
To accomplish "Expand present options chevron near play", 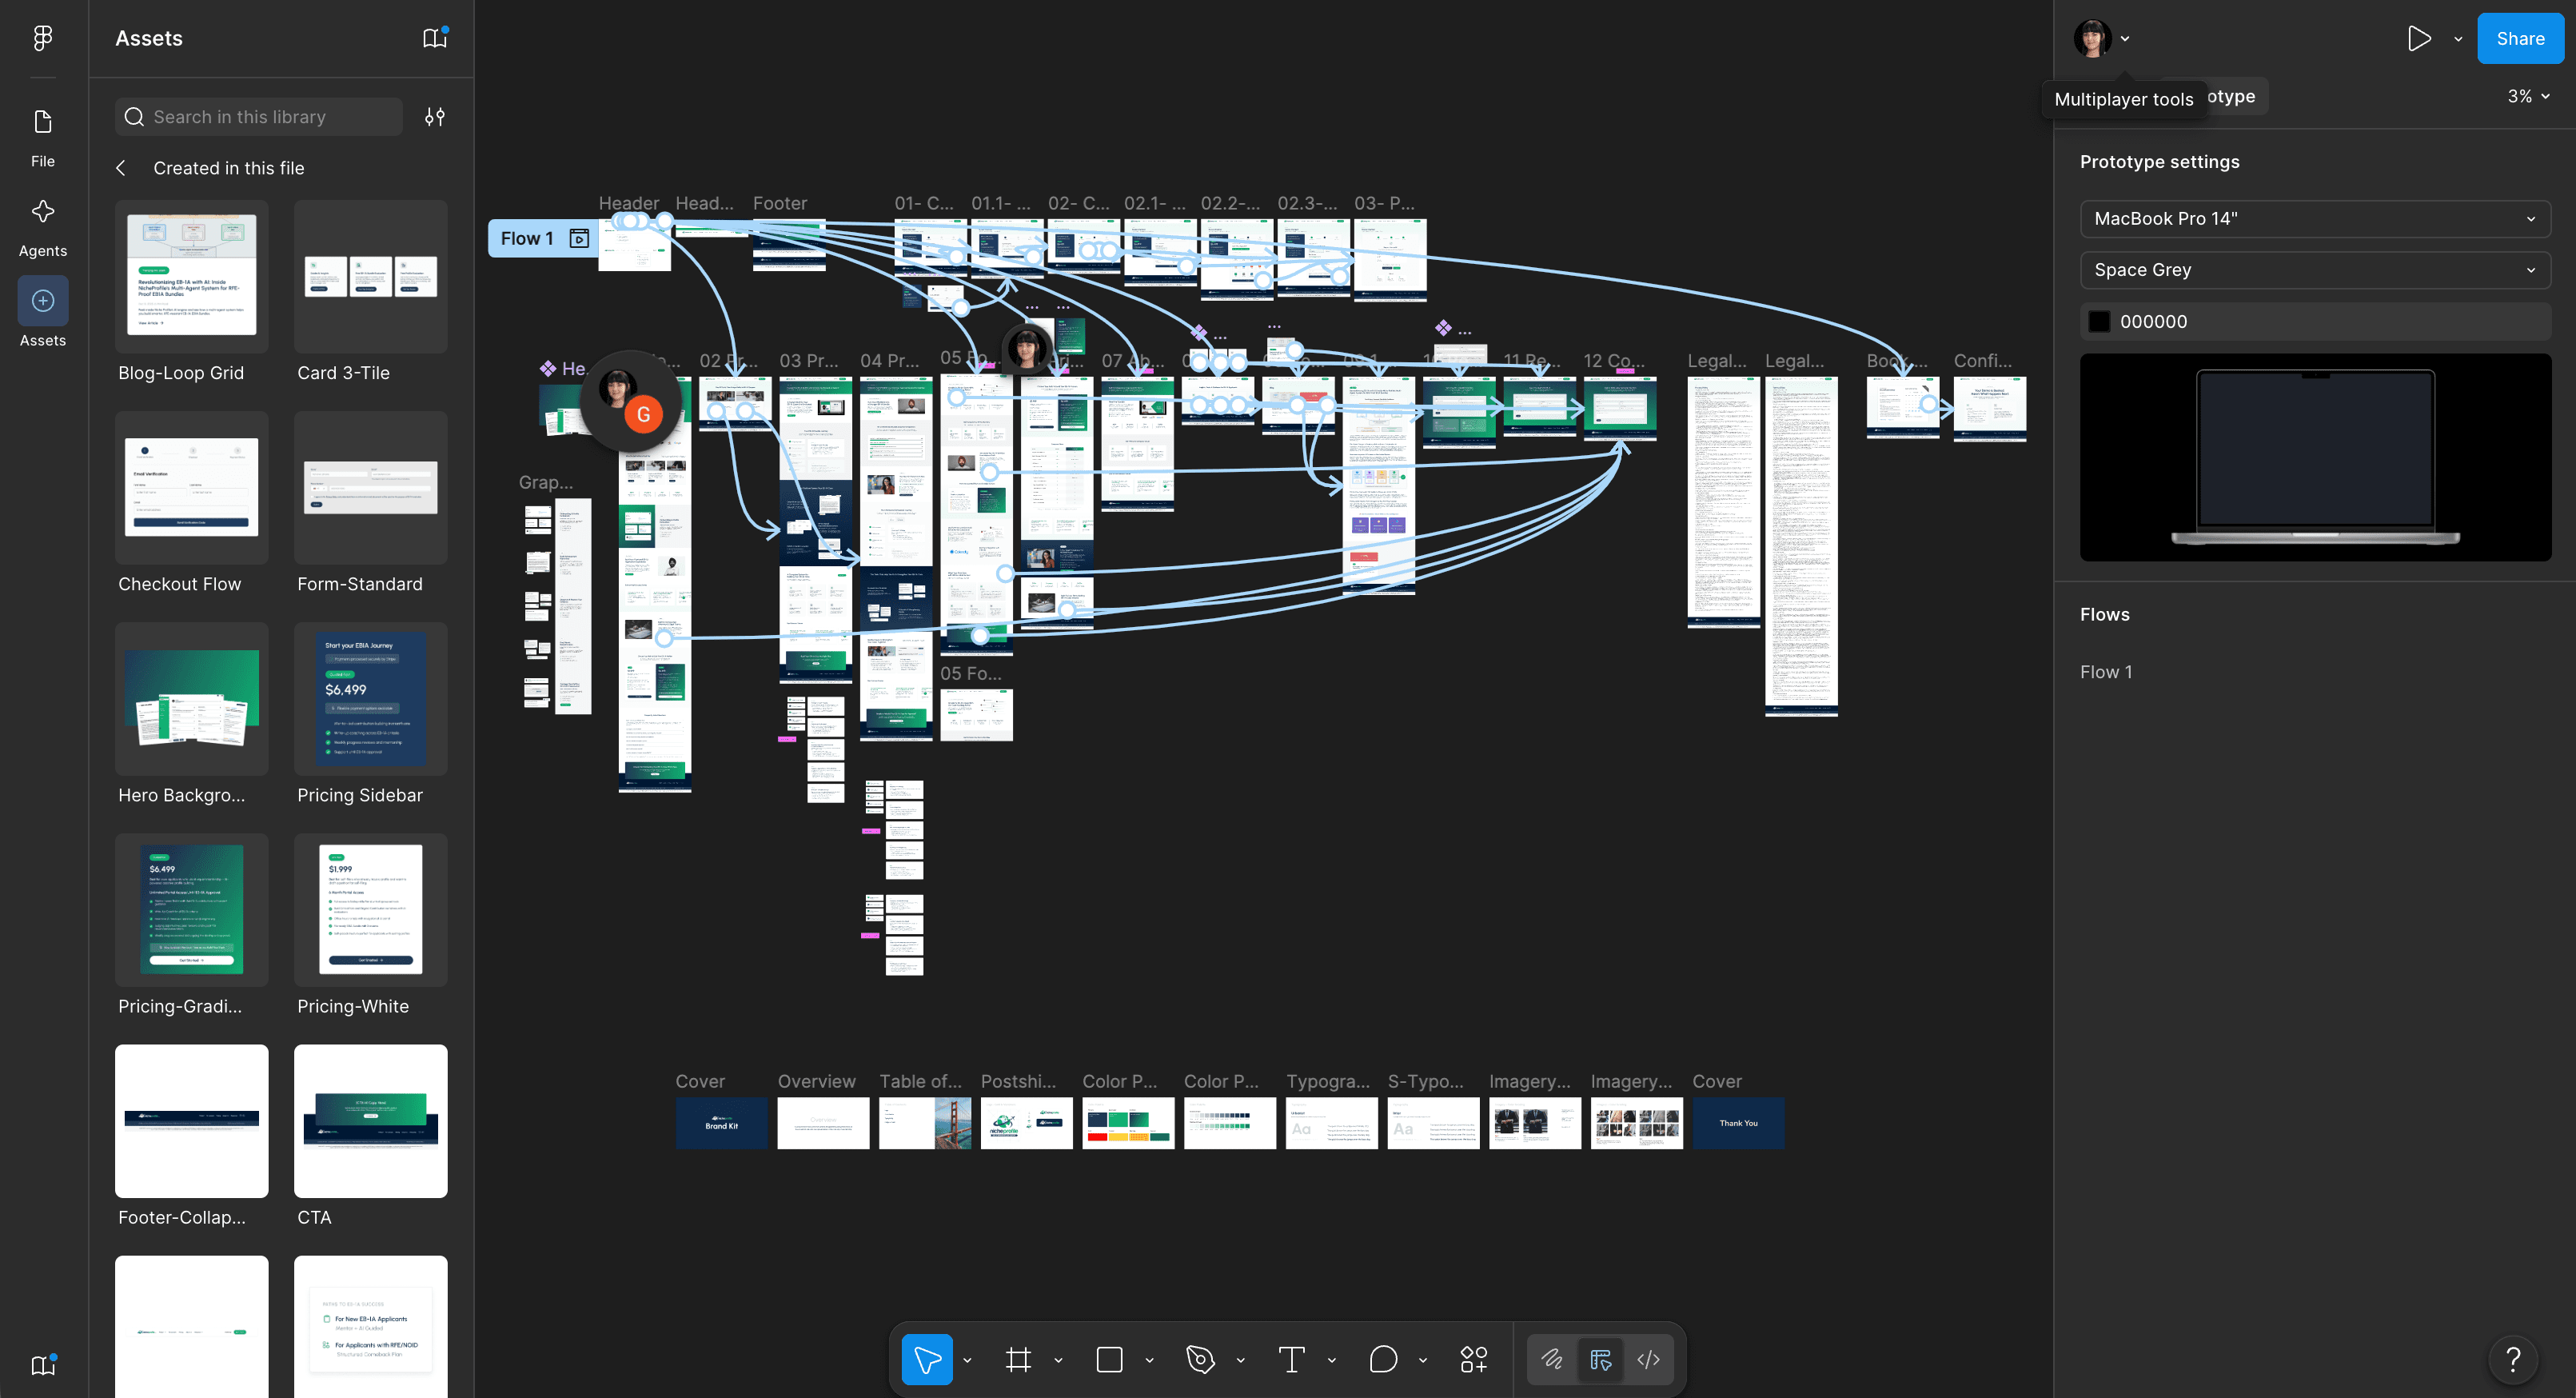I will [2458, 39].
